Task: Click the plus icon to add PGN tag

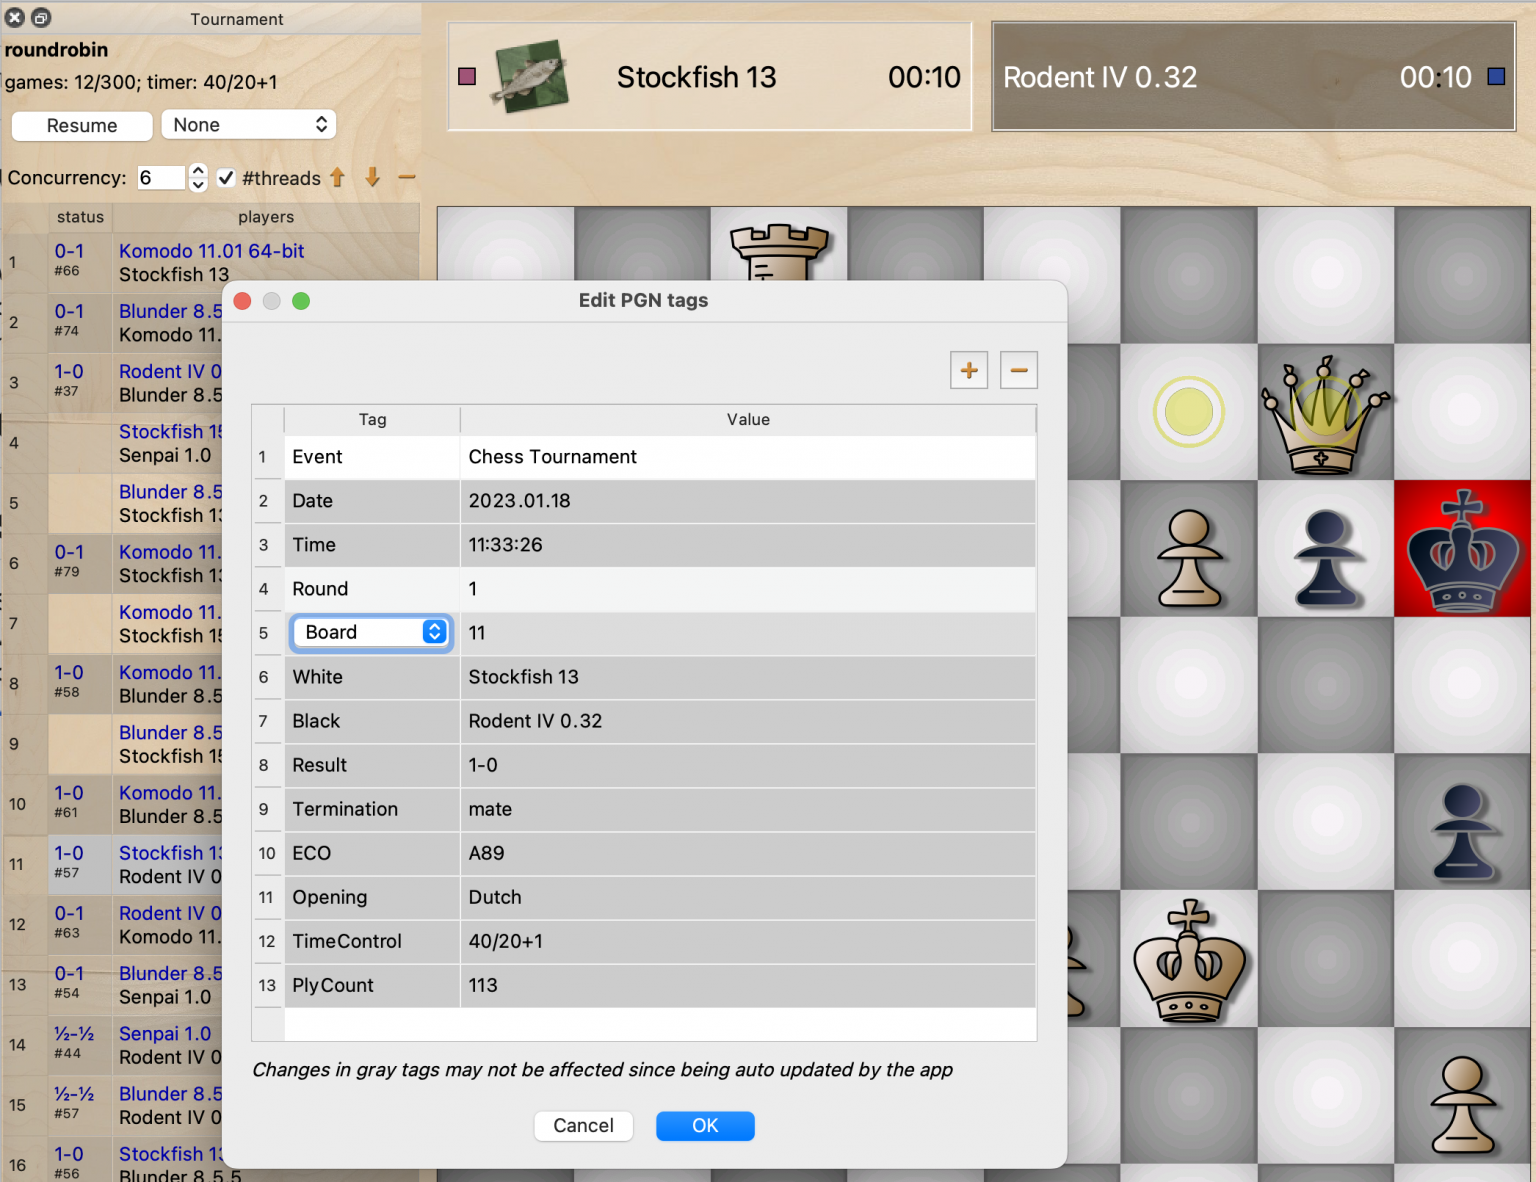Action: (968, 370)
